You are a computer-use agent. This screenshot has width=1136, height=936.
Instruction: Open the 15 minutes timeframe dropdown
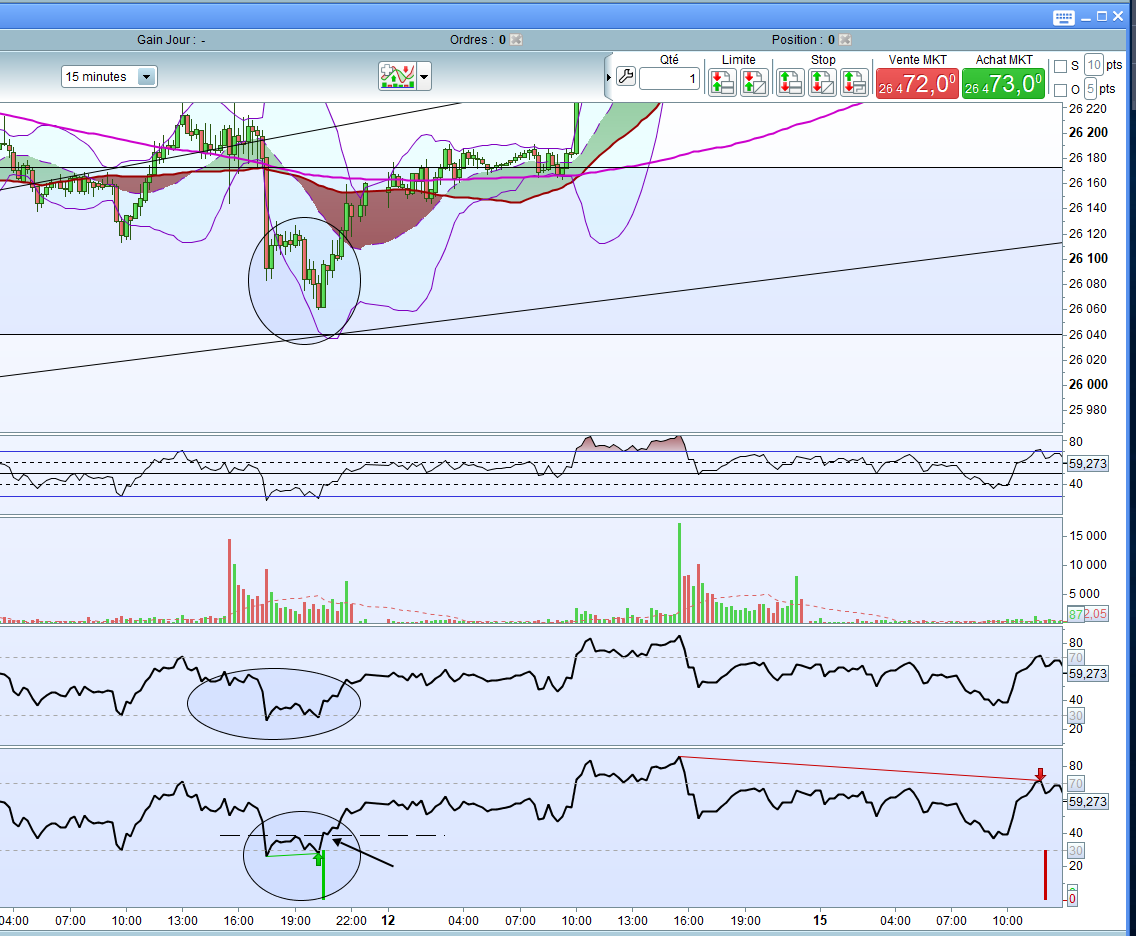(109, 77)
